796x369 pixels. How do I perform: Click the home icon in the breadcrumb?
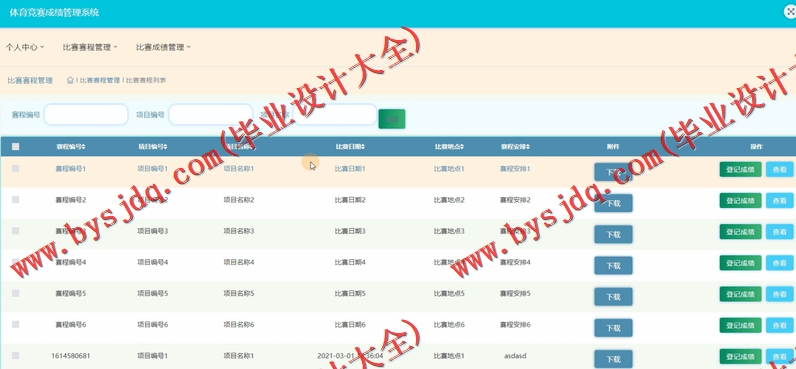click(x=70, y=80)
